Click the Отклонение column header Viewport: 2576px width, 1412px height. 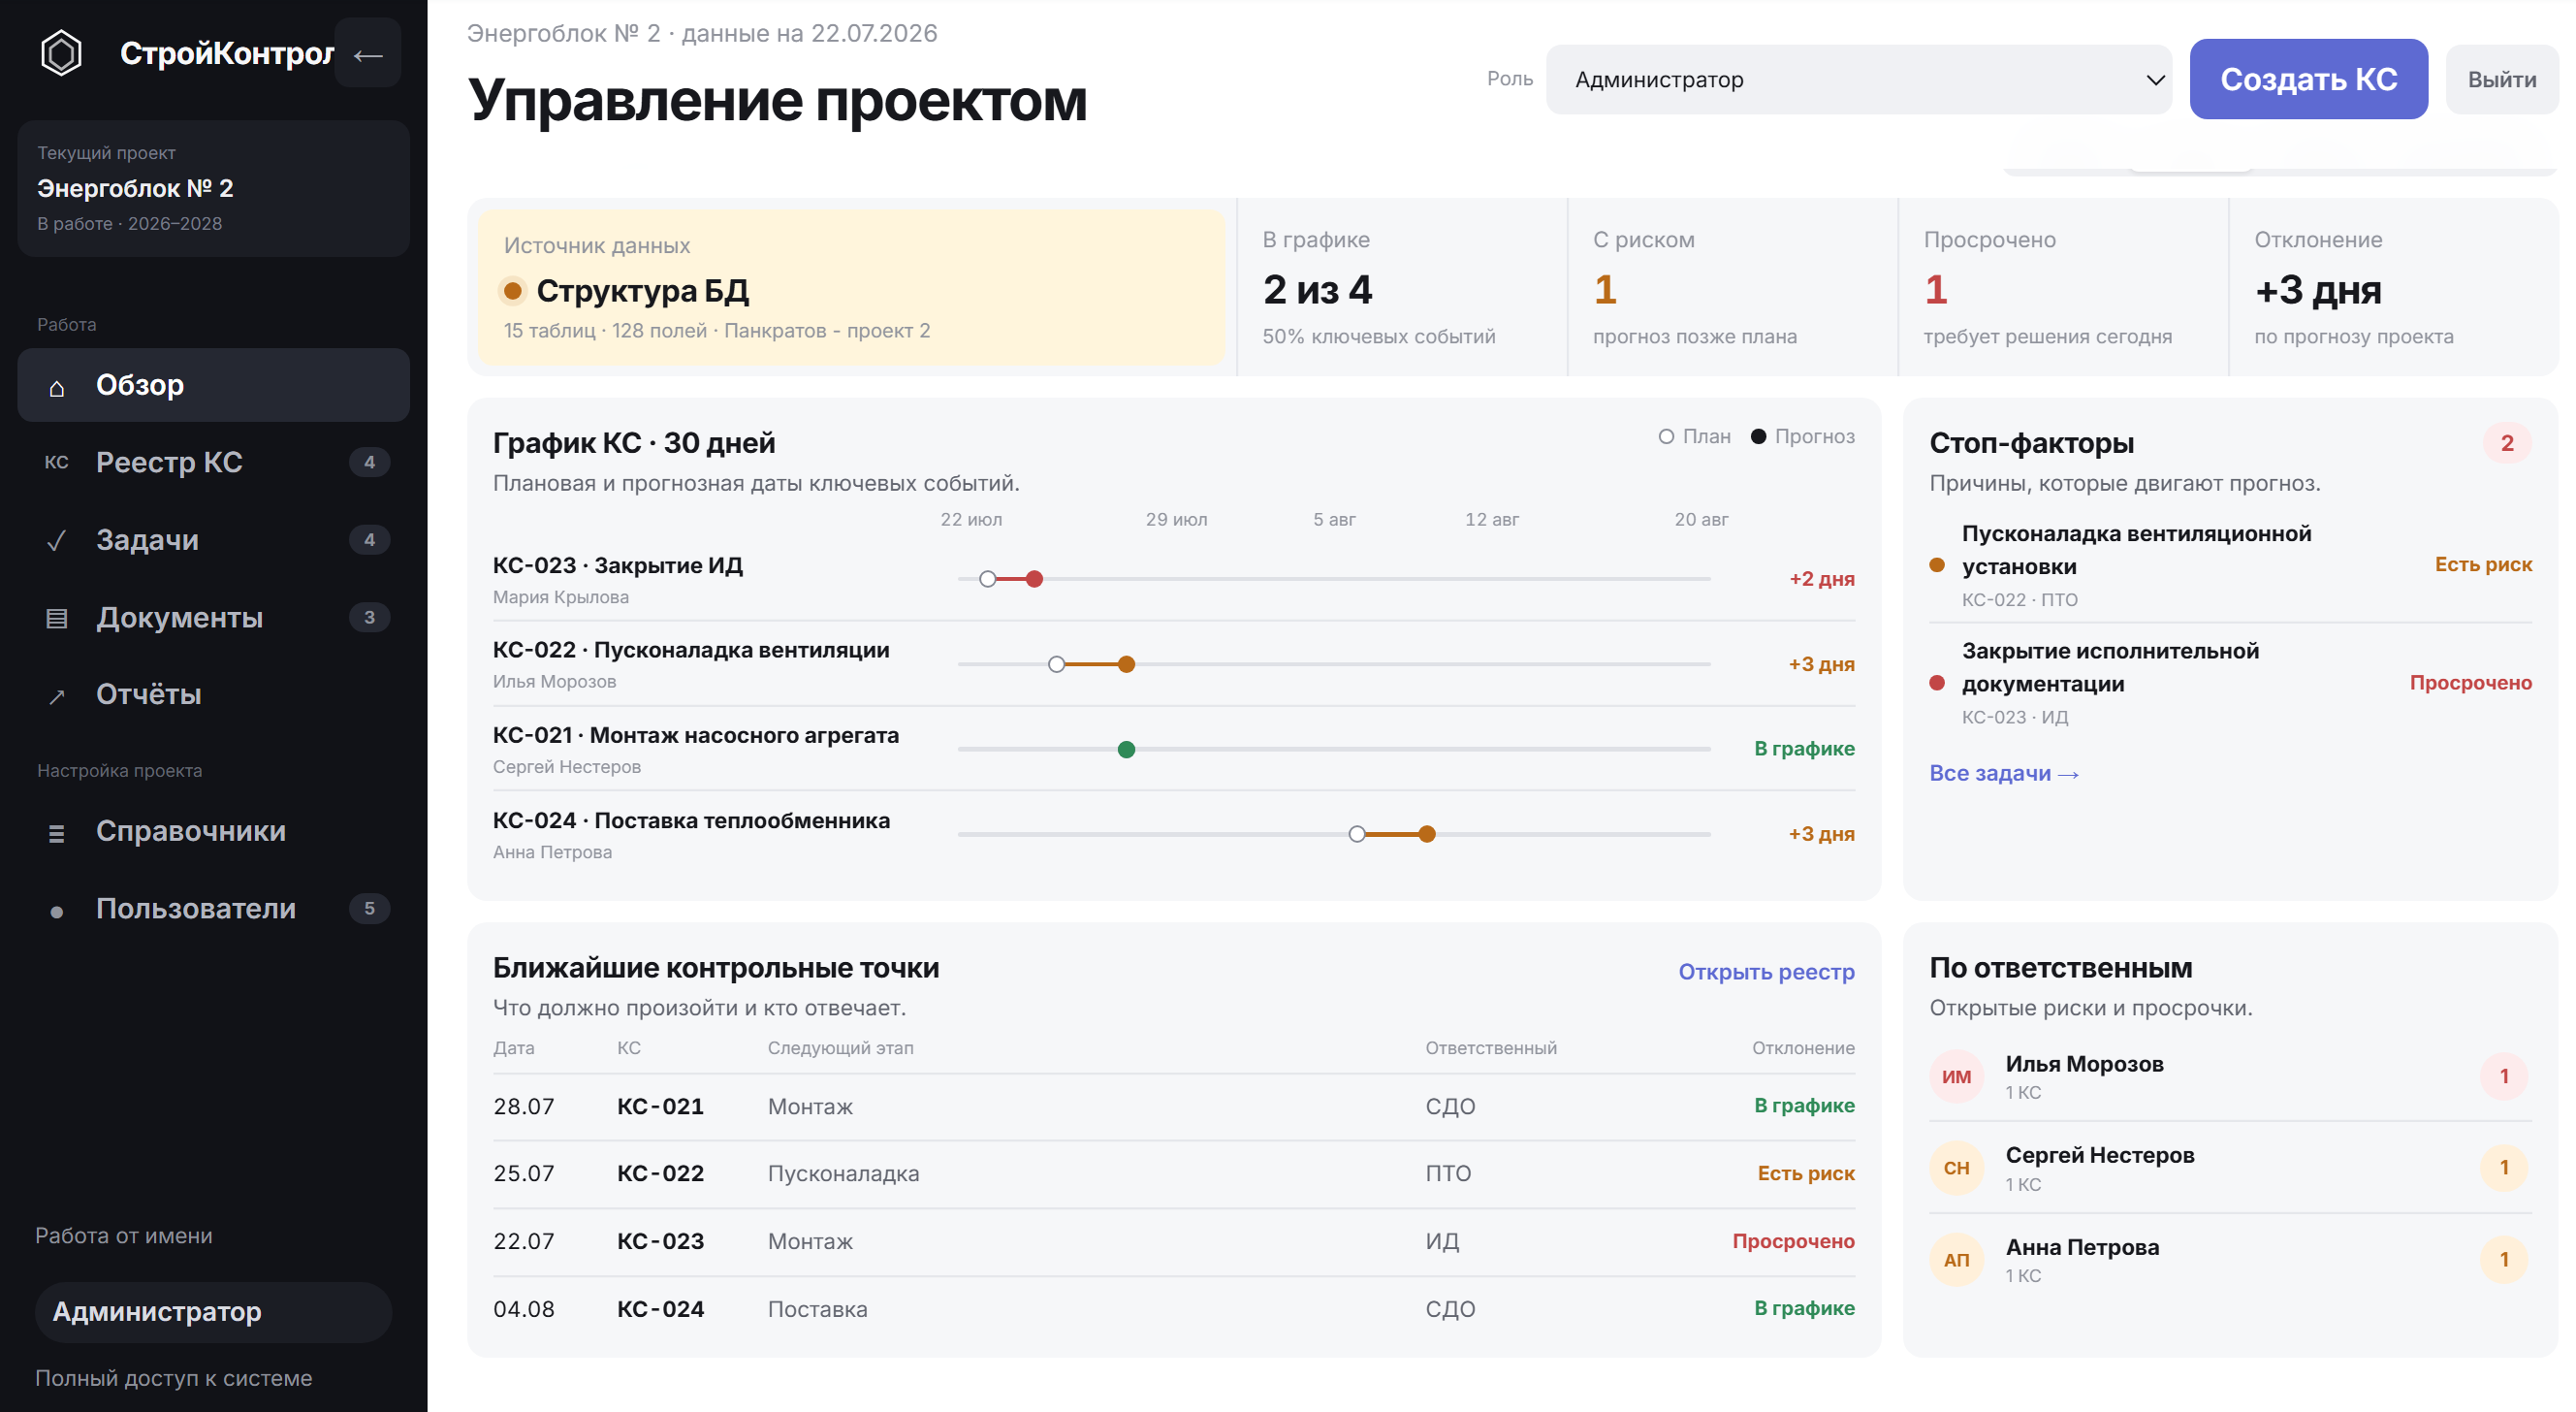point(1803,1048)
